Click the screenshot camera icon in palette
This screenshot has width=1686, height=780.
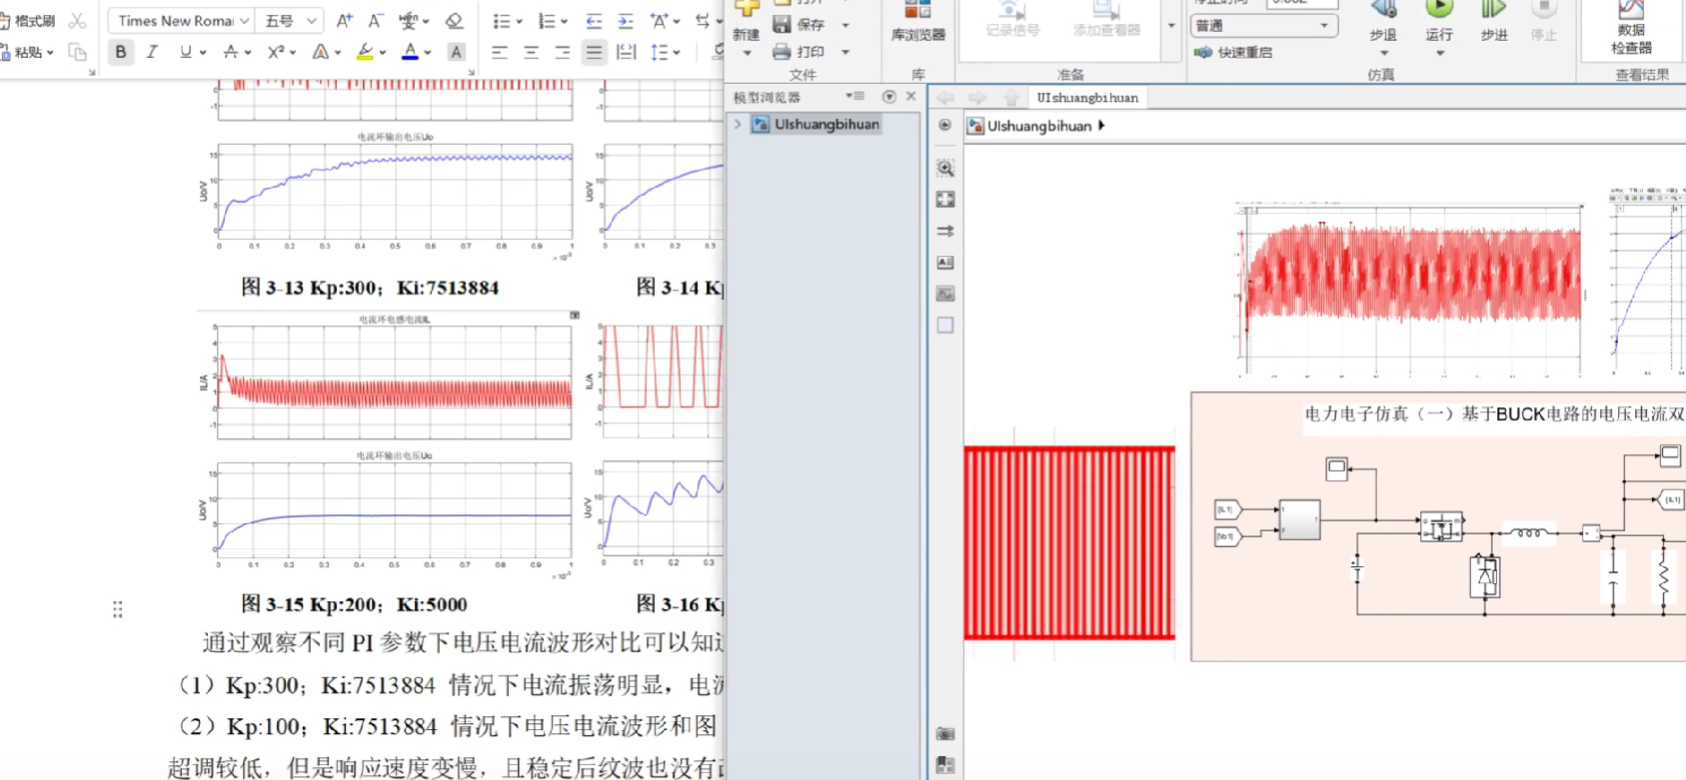click(x=945, y=734)
